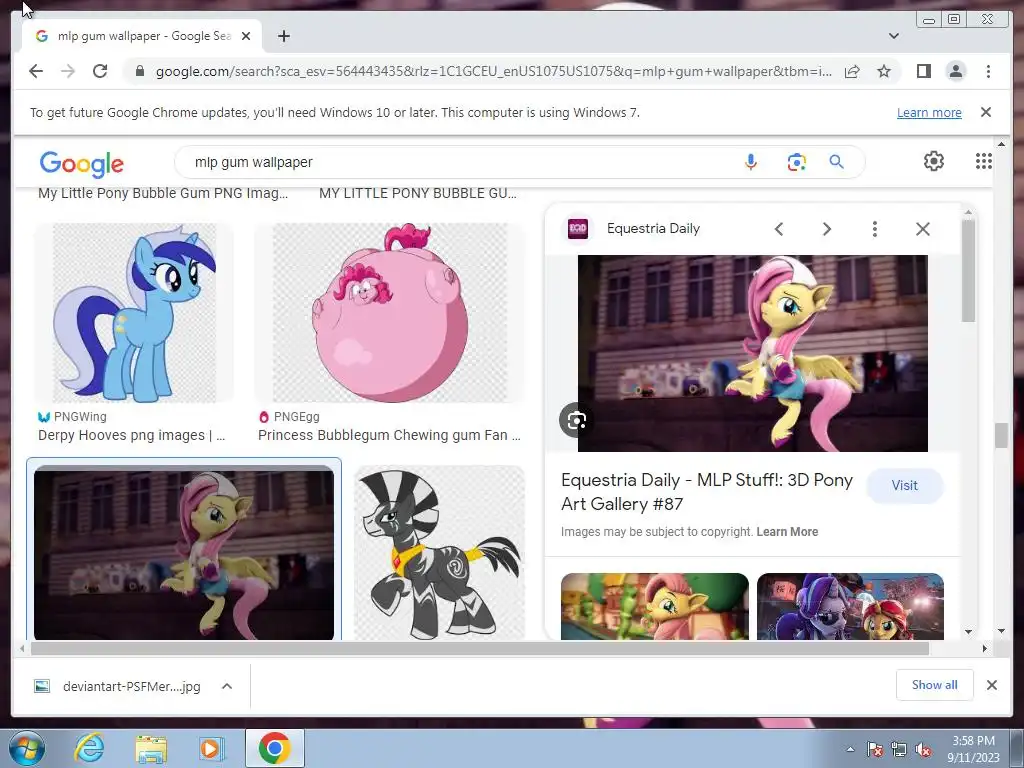Open copyright Learn More link
1024x768 pixels.
pos(787,532)
